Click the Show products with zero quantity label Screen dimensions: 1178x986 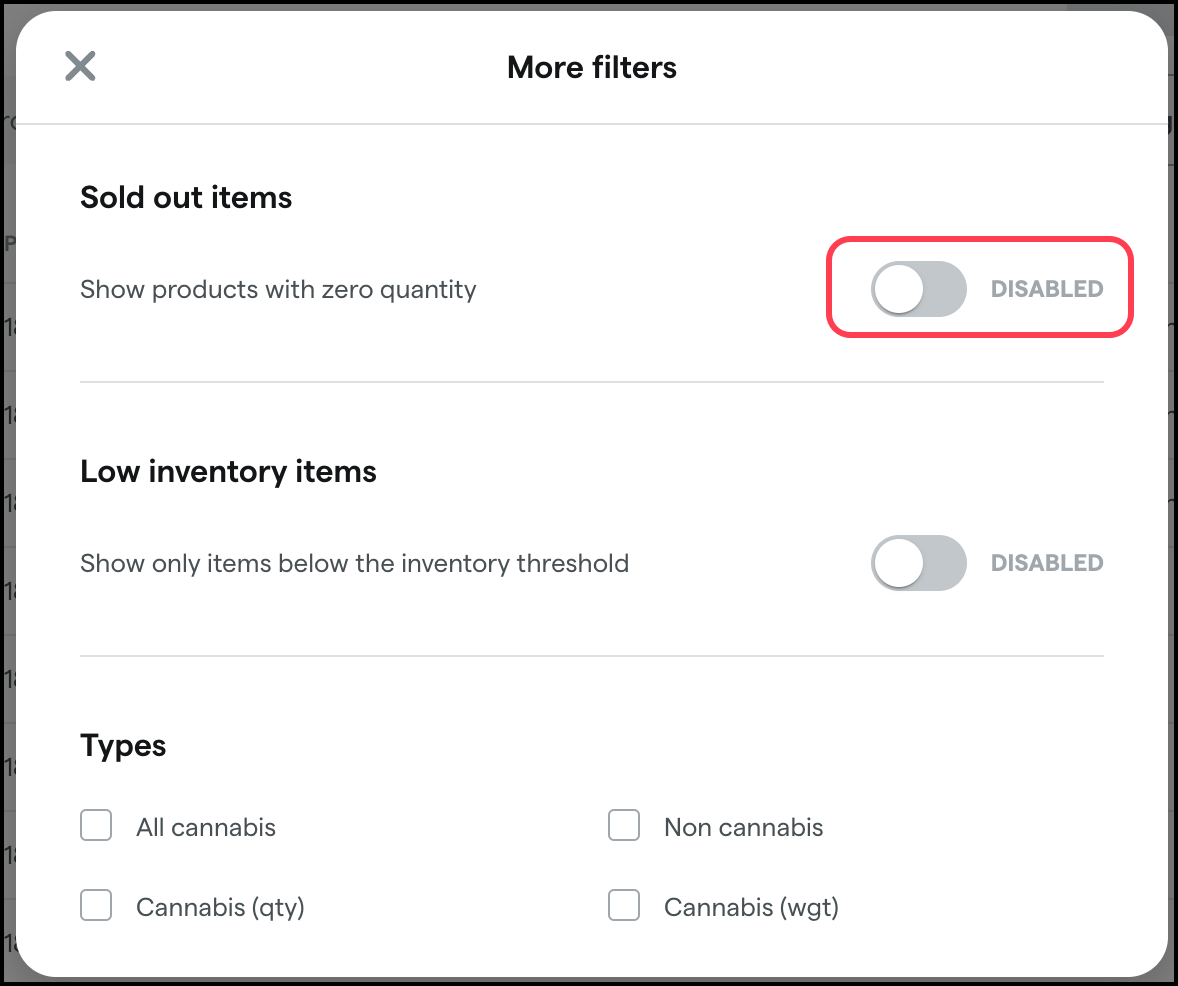[x=277, y=289]
